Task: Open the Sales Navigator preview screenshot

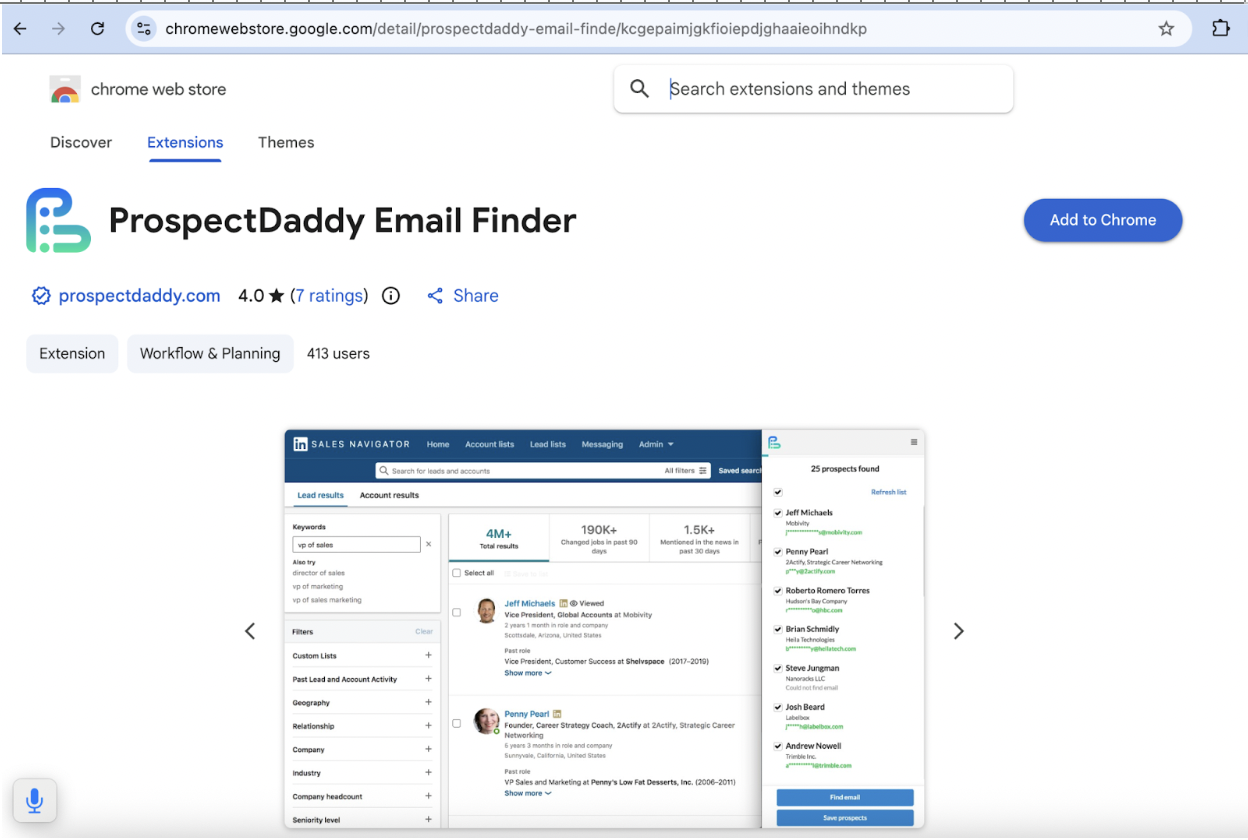Action: click(604, 629)
